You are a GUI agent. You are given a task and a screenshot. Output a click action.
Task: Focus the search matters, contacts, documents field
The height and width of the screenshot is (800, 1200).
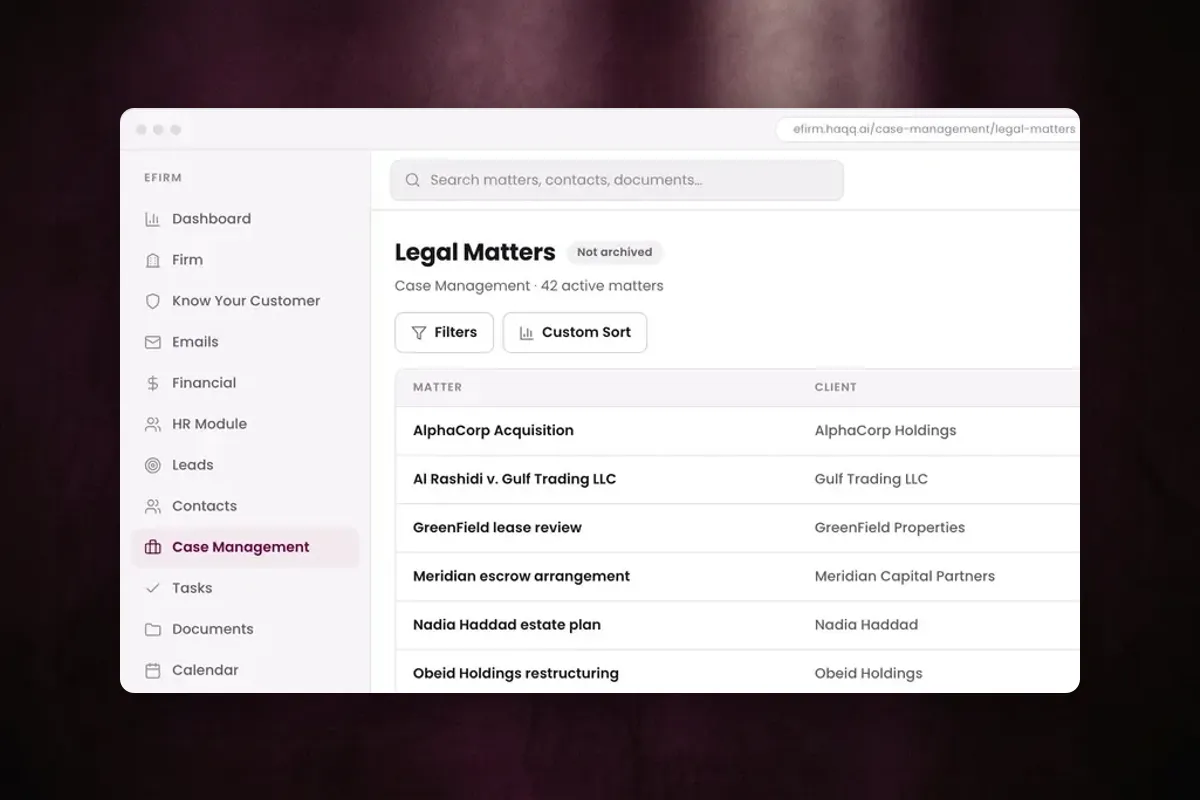pyautogui.click(x=617, y=180)
